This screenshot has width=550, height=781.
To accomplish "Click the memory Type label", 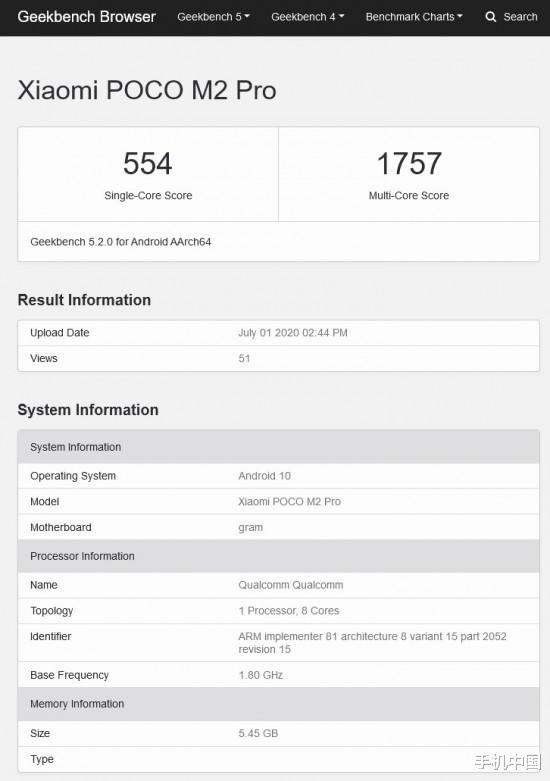I will [42, 759].
